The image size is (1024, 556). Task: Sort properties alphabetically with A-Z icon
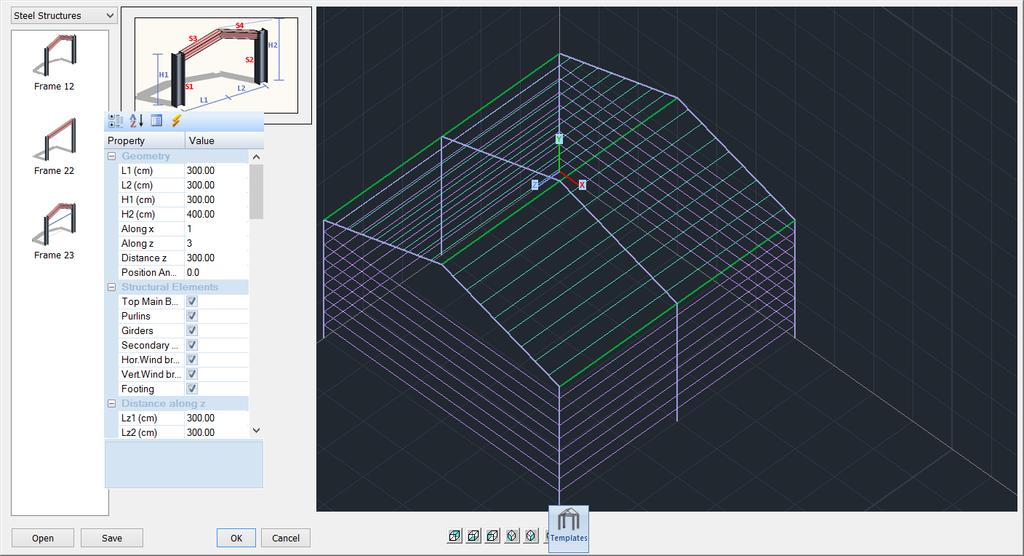coord(136,120)
